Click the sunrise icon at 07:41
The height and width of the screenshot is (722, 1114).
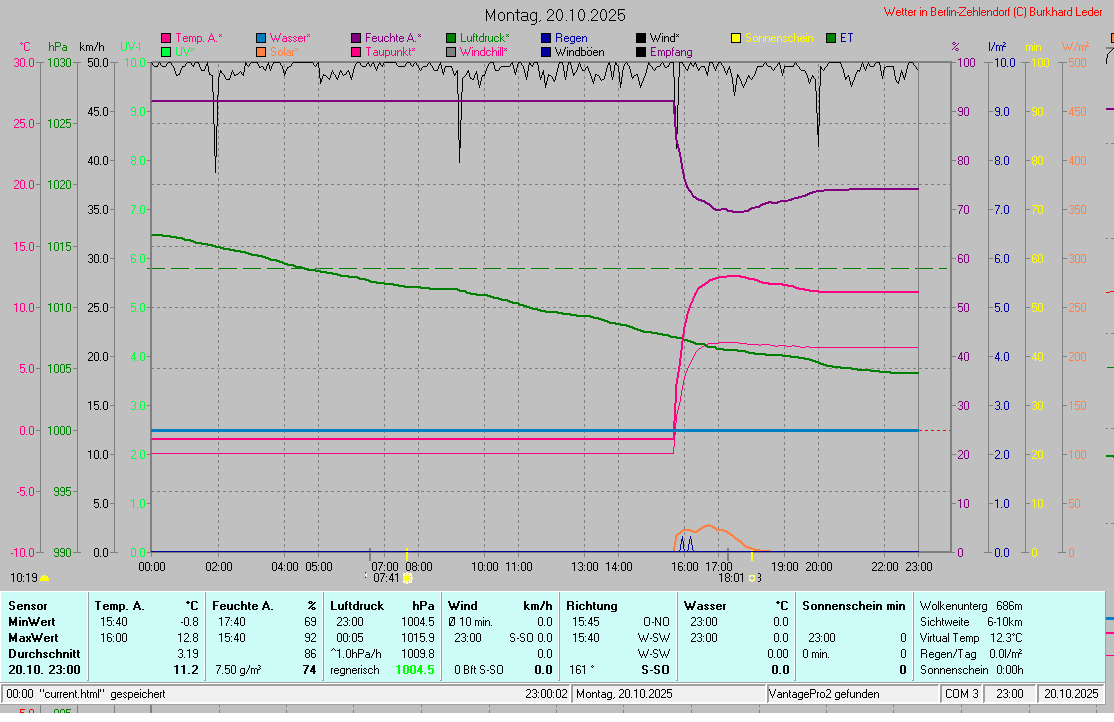[x=408, y=577]
